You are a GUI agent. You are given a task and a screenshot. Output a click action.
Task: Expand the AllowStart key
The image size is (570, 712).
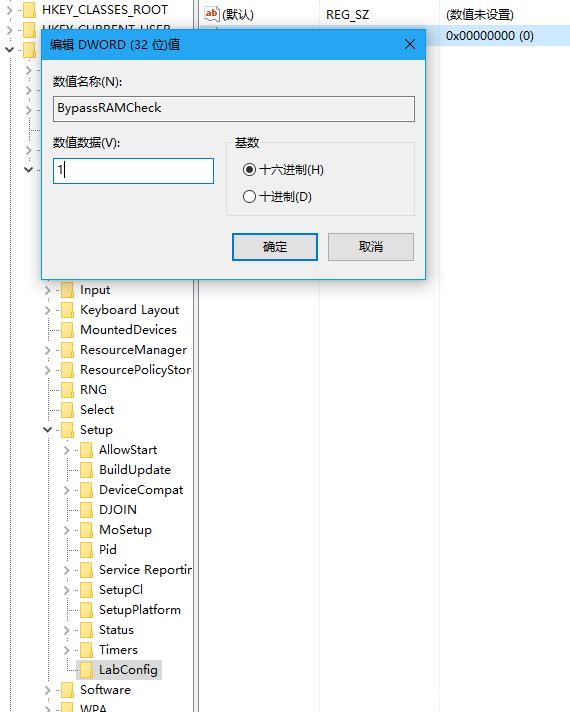66,450
